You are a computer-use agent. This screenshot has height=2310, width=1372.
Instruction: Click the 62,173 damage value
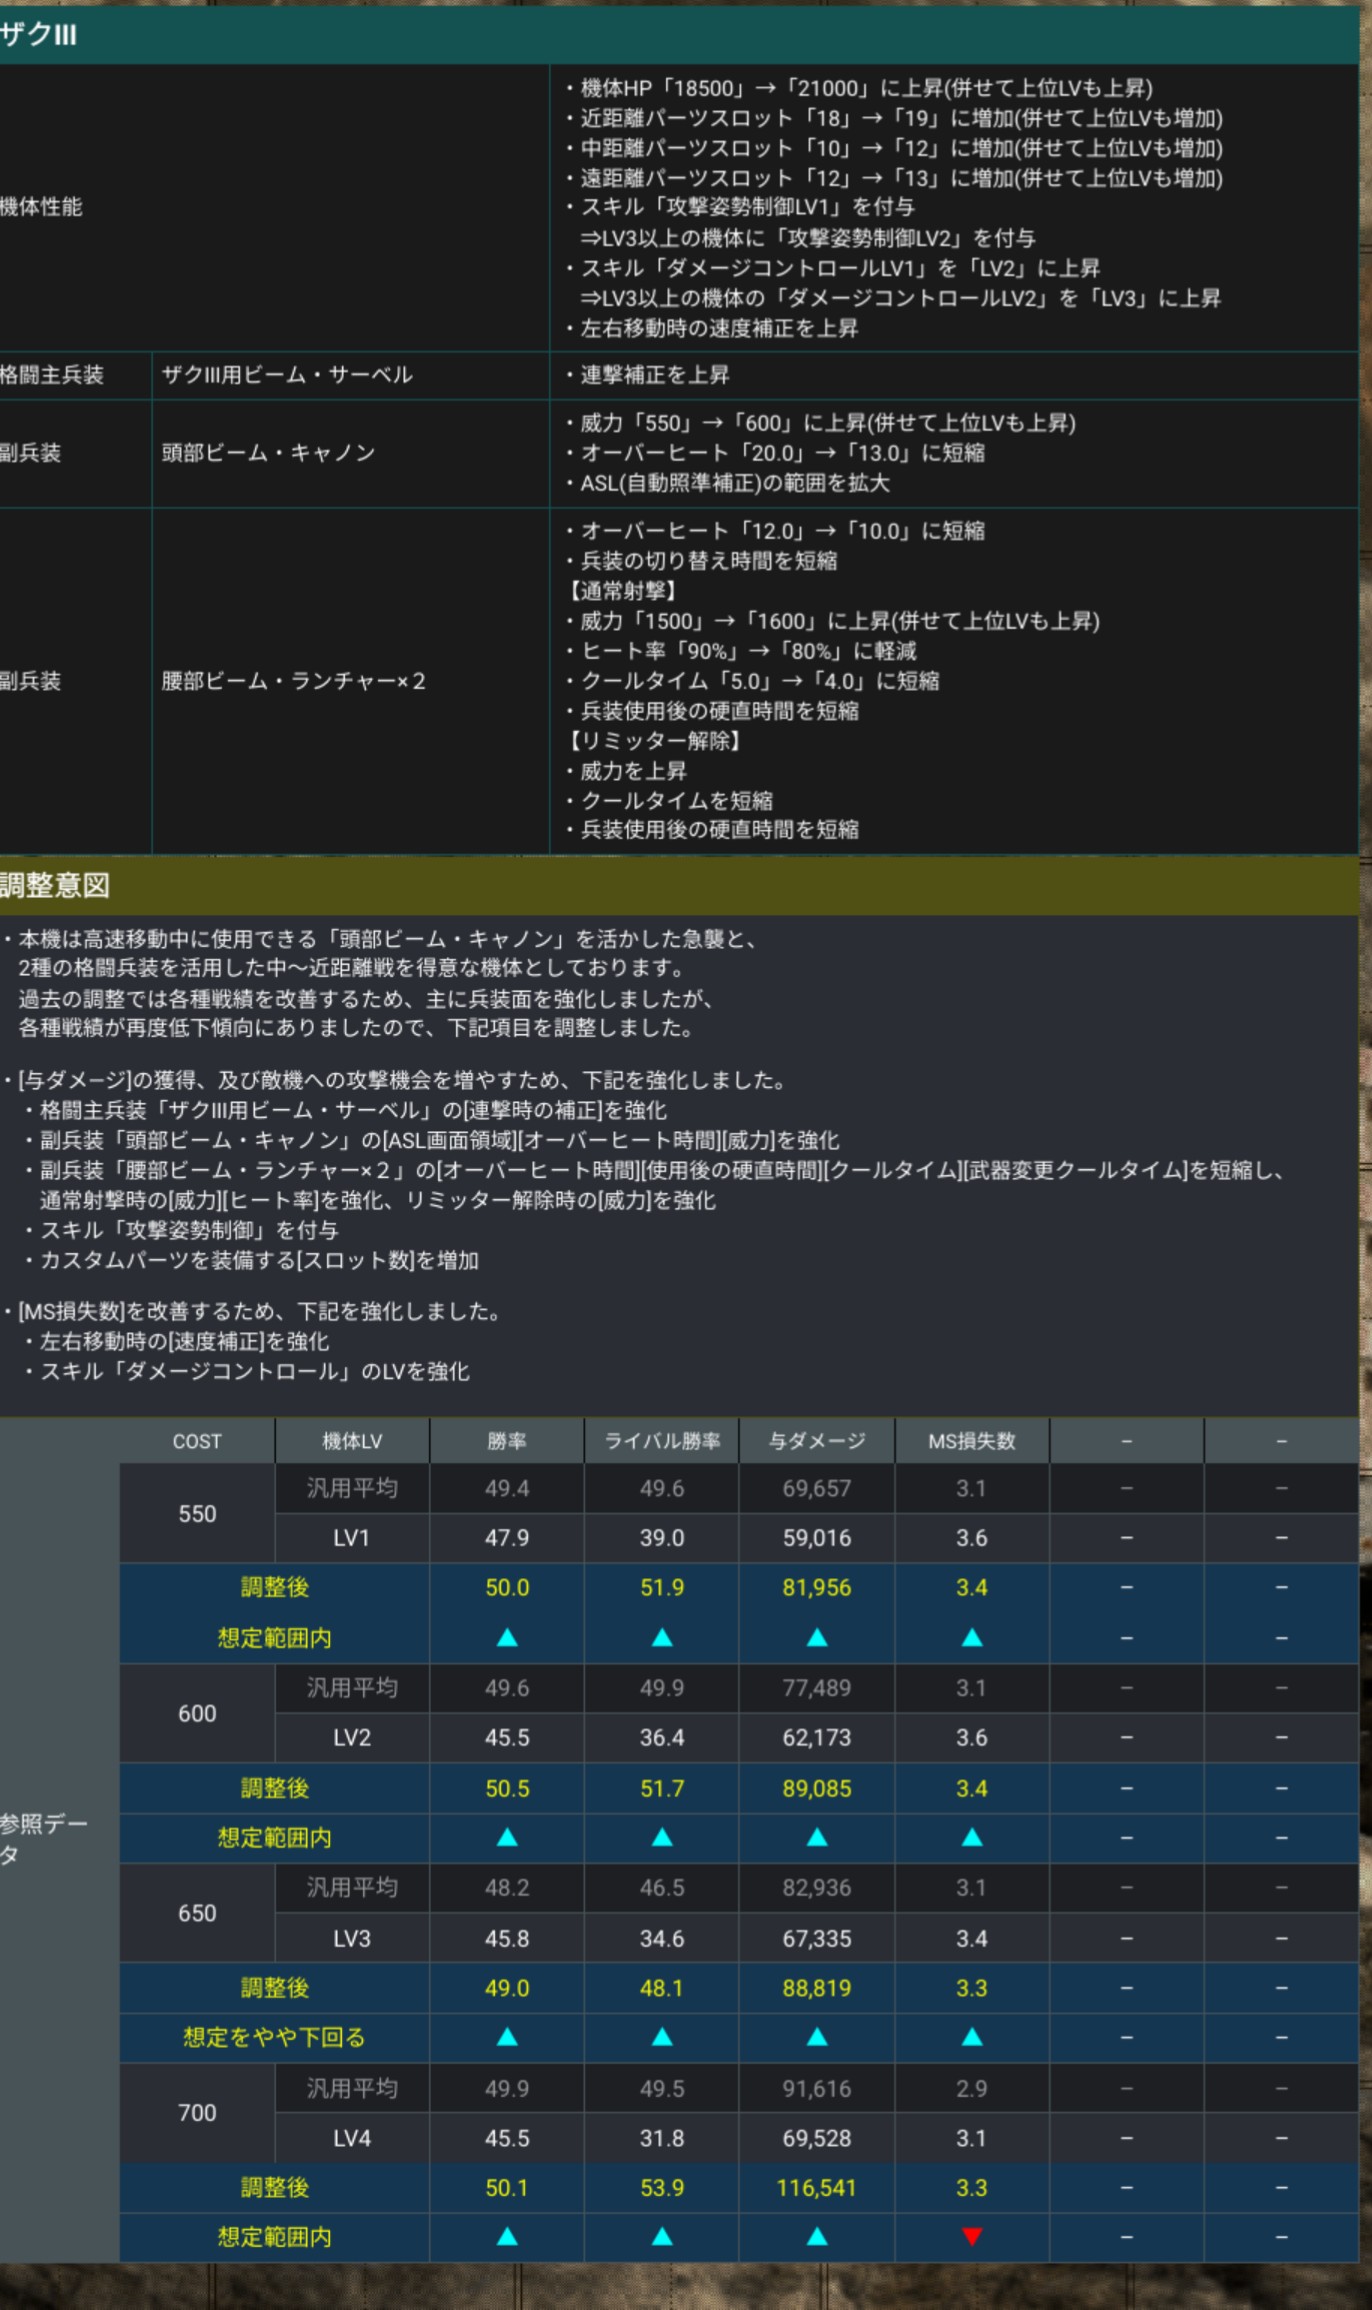coord(817,1738)
